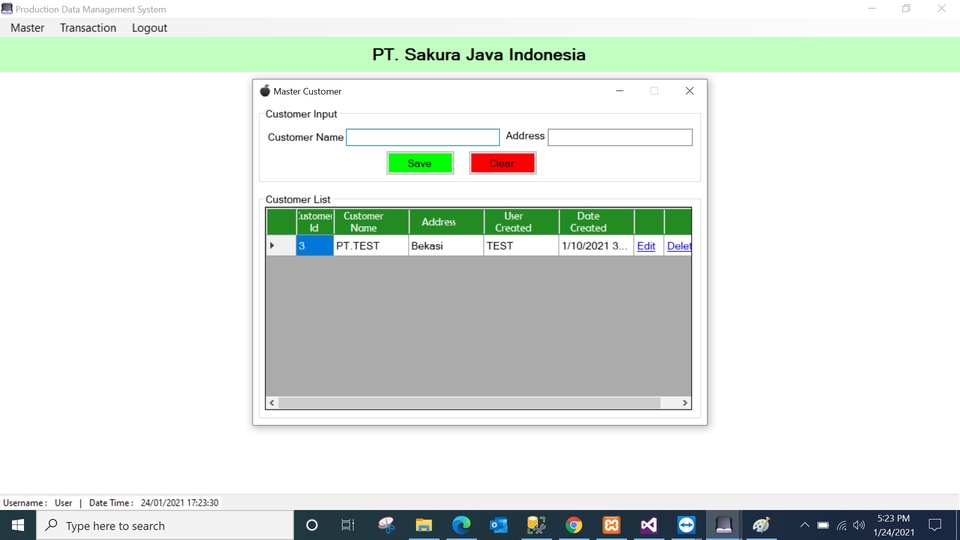Image resolution: width=960 pixels, height=540 pixels.
Task: Click the volume speaker tray icon
Action: (x=859, y=525)
